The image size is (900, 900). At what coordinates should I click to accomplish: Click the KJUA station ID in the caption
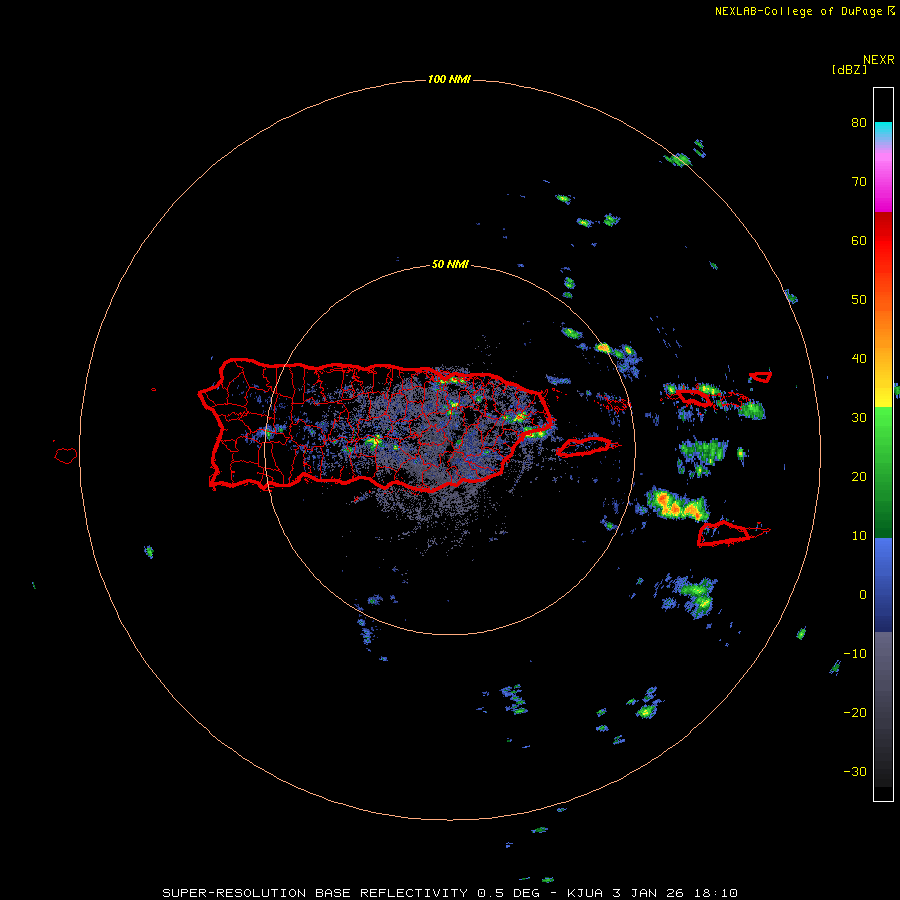(585, 893)
